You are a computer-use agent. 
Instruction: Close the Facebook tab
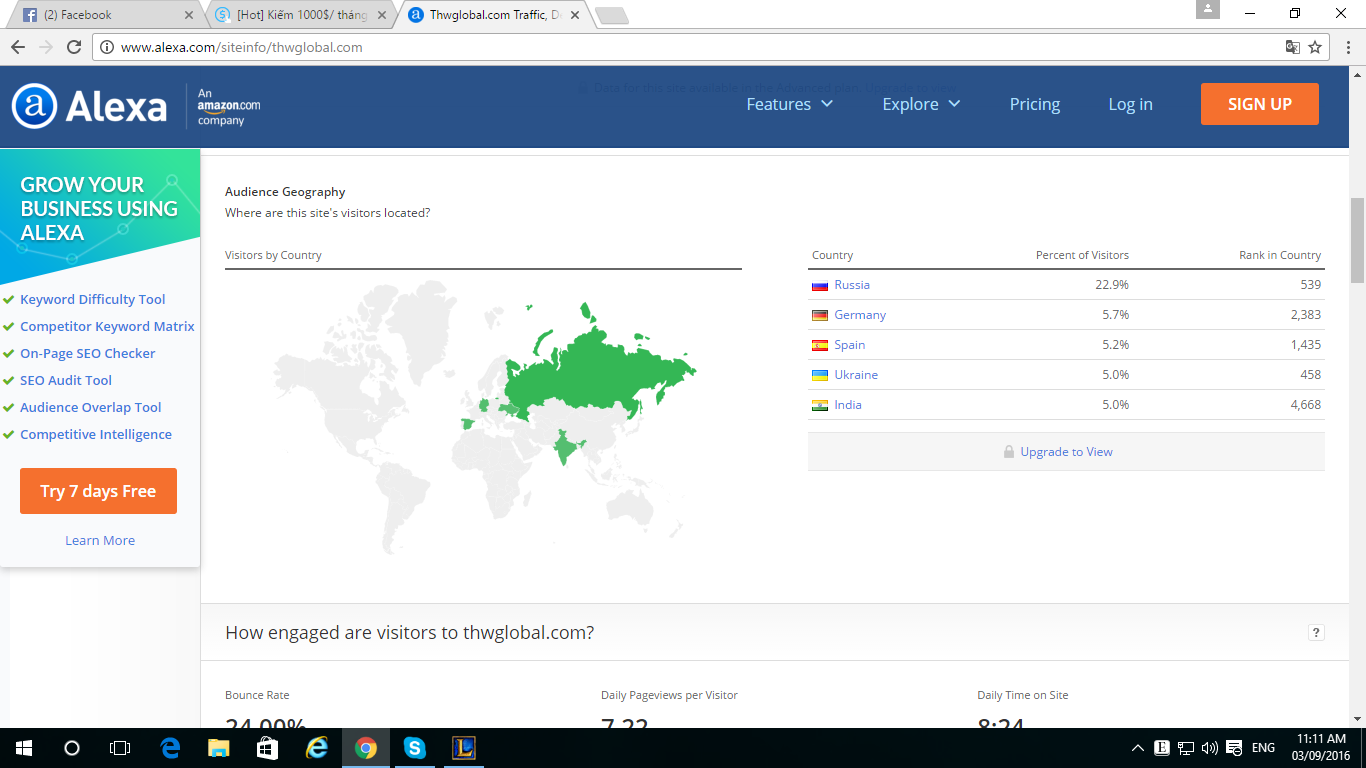(x=190, y=15)
